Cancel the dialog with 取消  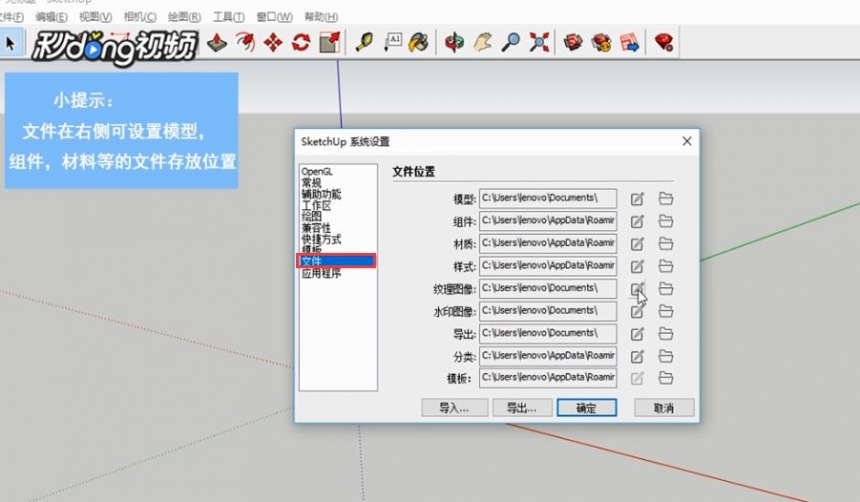[664, 408]
